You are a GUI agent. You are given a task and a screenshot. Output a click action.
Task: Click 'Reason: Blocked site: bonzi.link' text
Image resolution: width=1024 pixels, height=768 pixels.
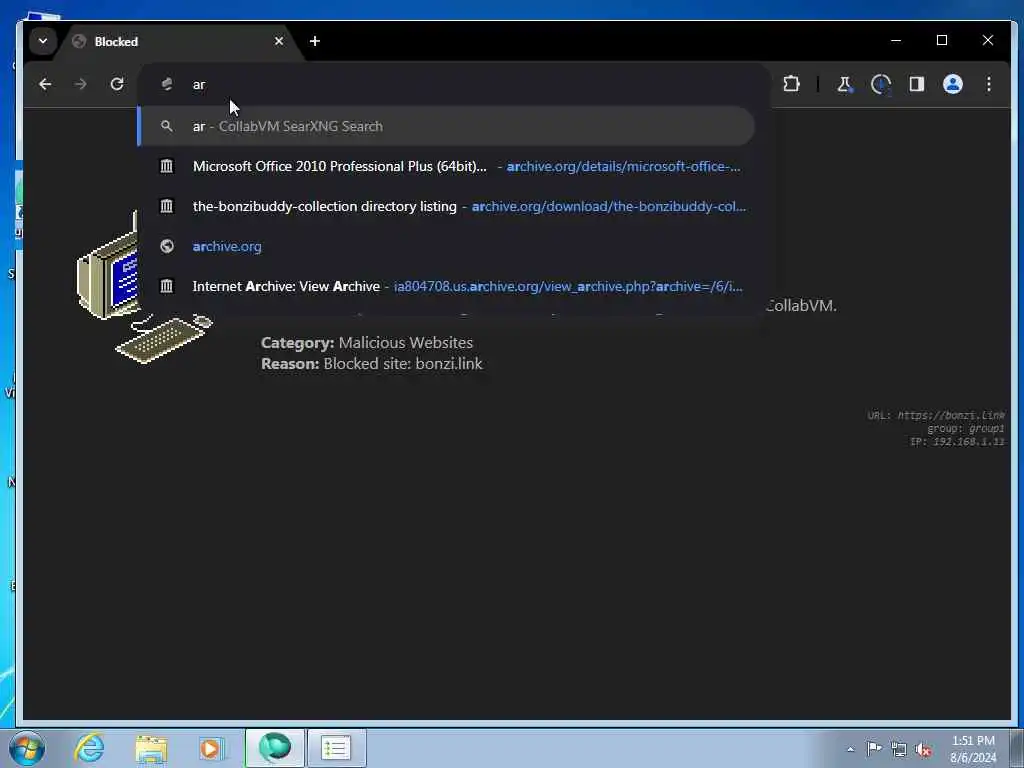(372, 364)
